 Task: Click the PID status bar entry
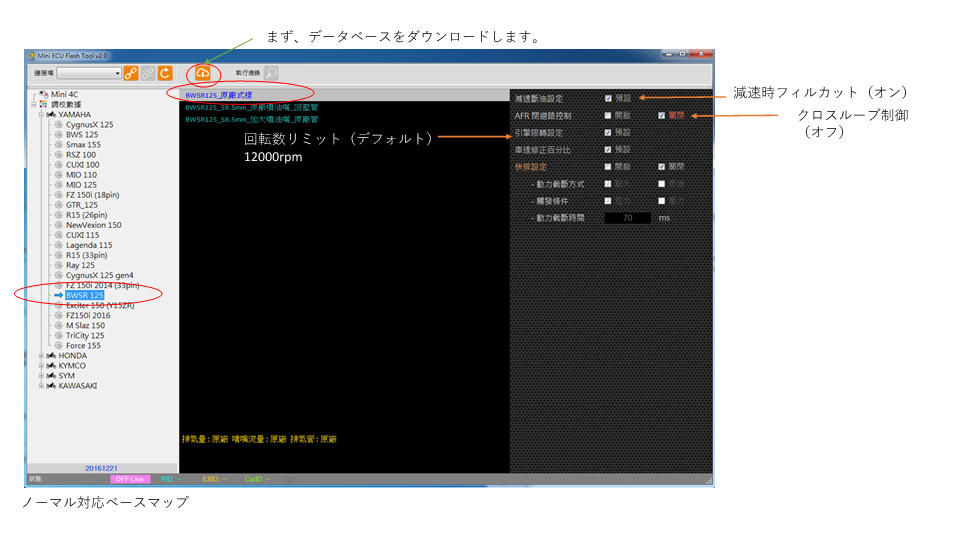click(171, 479)
